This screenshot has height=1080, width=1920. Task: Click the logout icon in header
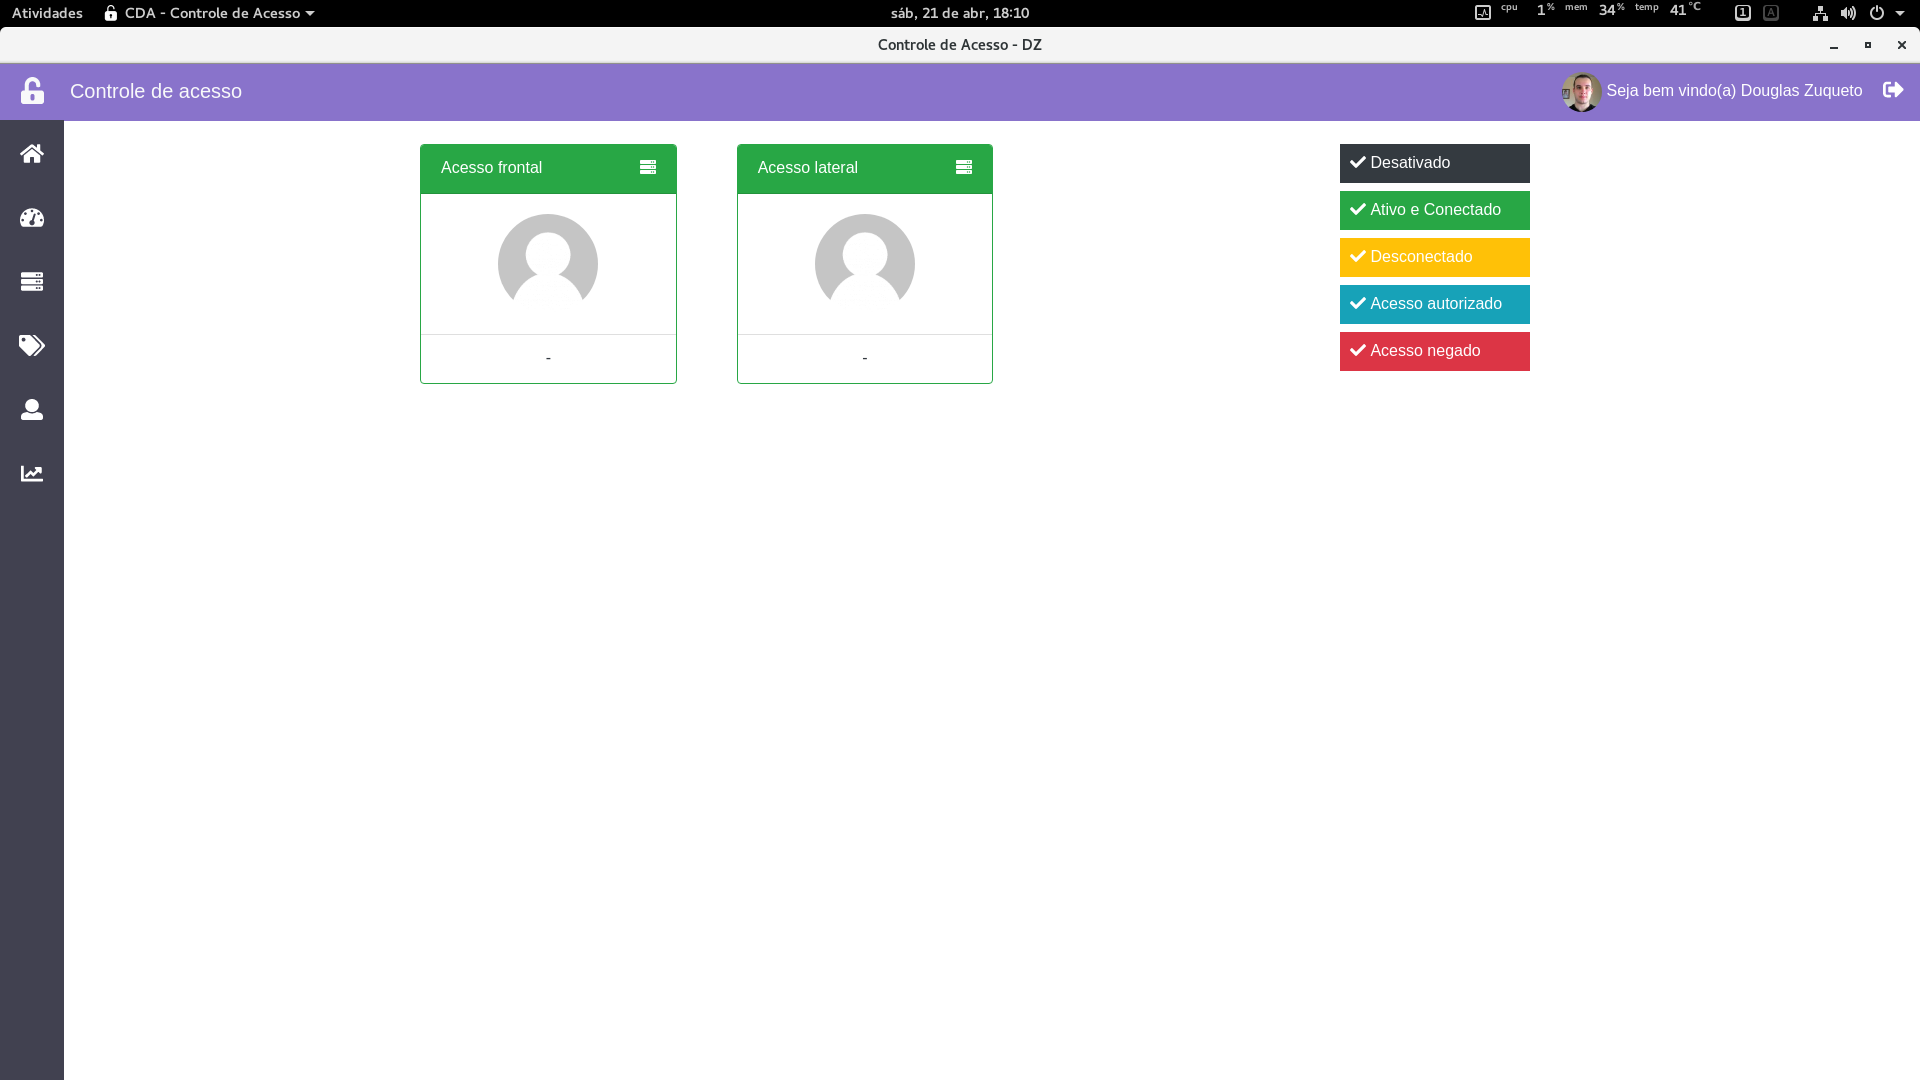(1892, 90)
